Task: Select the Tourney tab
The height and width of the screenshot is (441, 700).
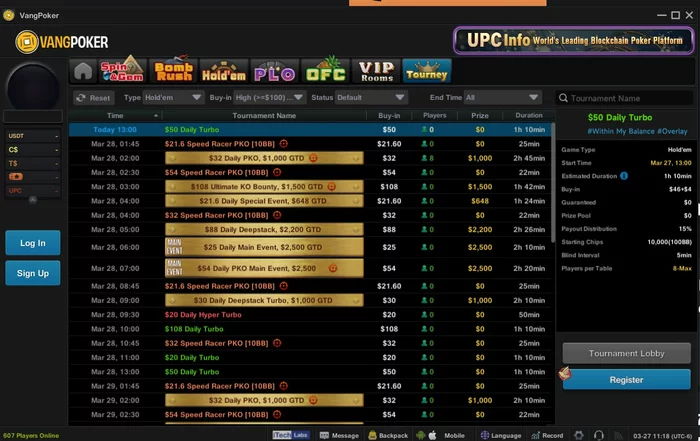Action: pyautogui.click(x=427, y=71)
